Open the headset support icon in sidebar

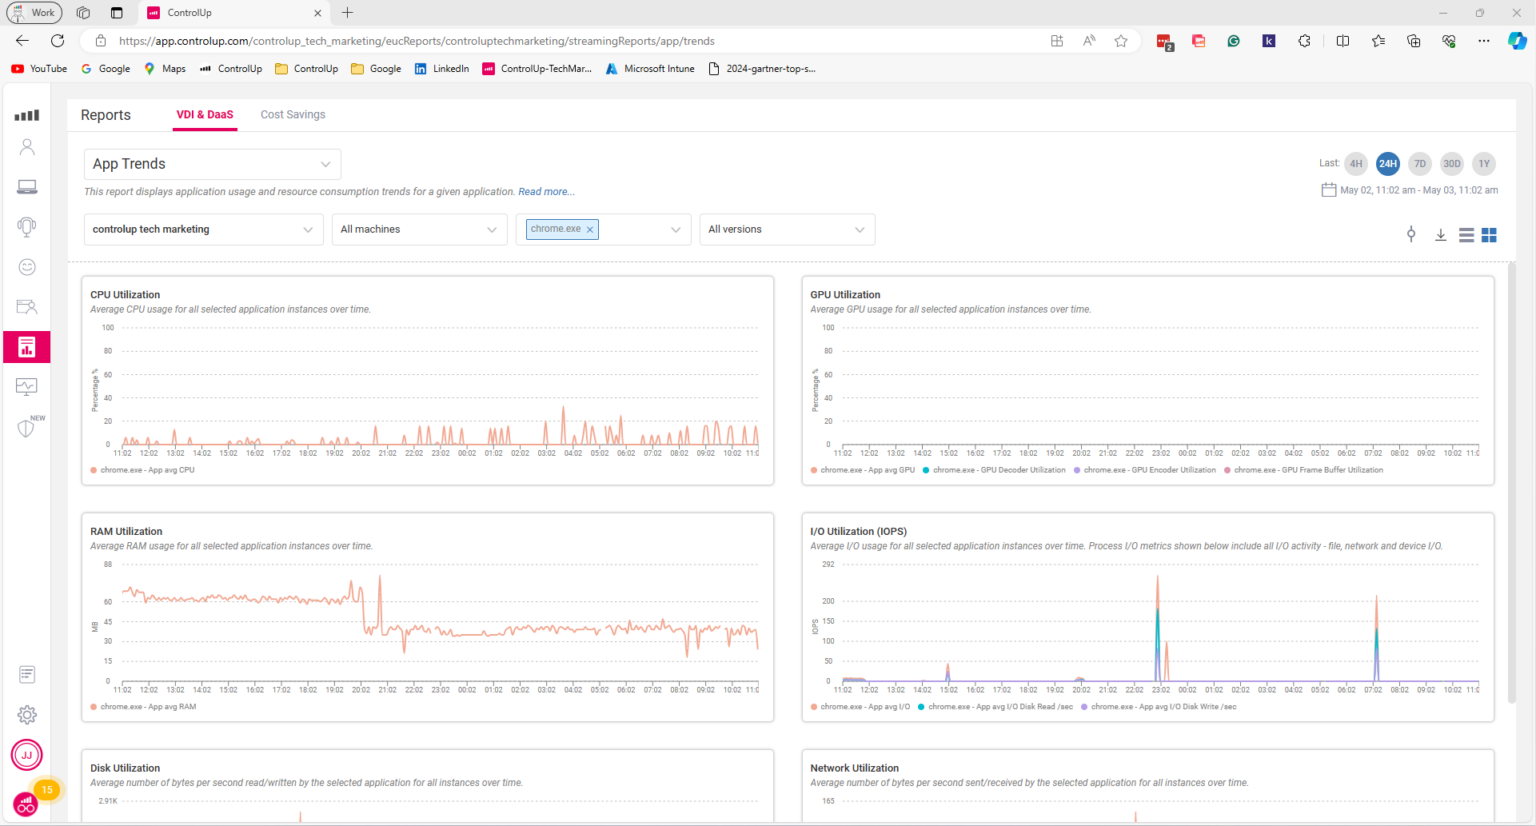tap(26, 227)
